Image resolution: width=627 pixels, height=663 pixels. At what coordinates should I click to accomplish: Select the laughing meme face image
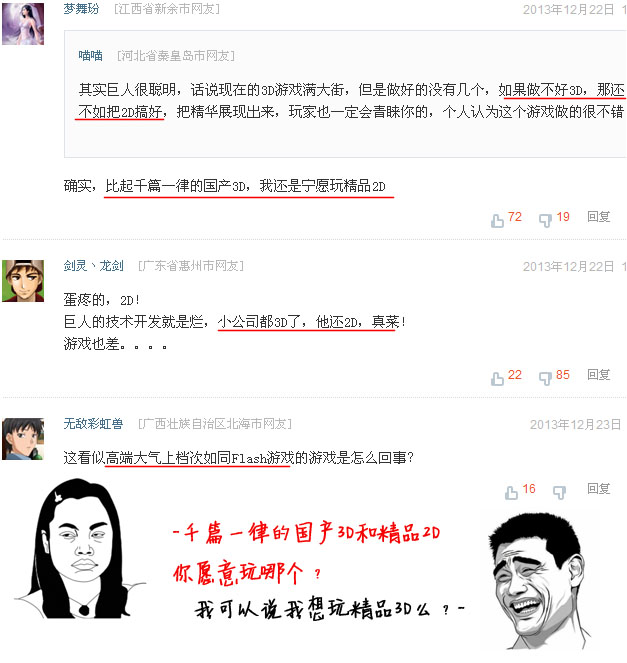point(539,581)
